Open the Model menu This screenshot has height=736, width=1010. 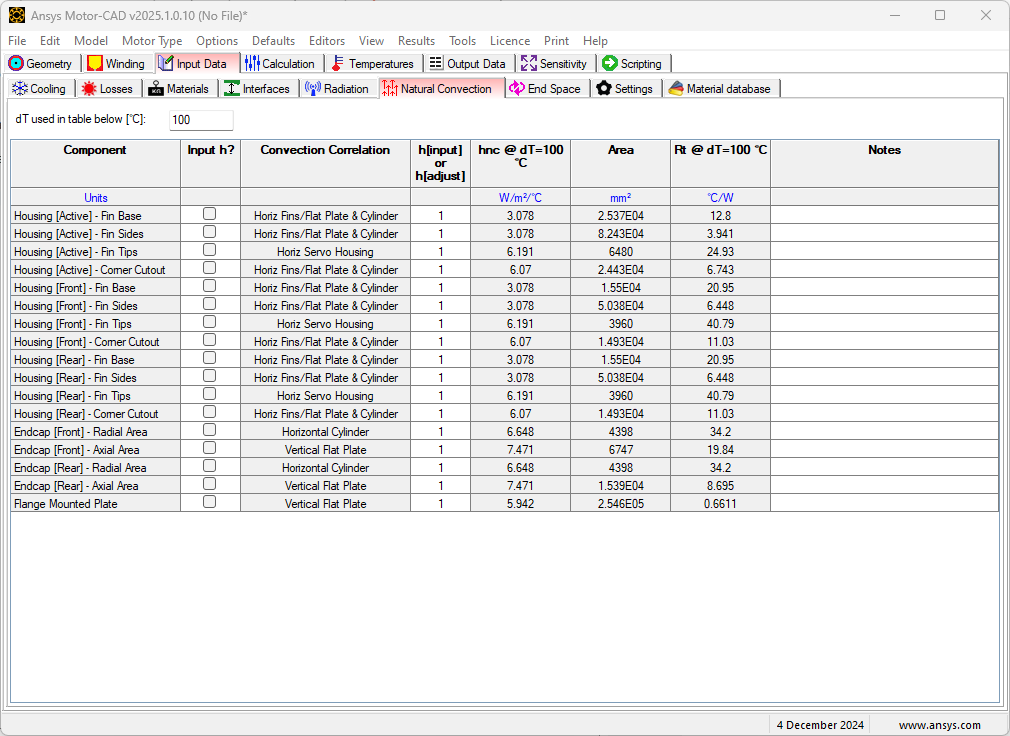click(x=91, y=41)
